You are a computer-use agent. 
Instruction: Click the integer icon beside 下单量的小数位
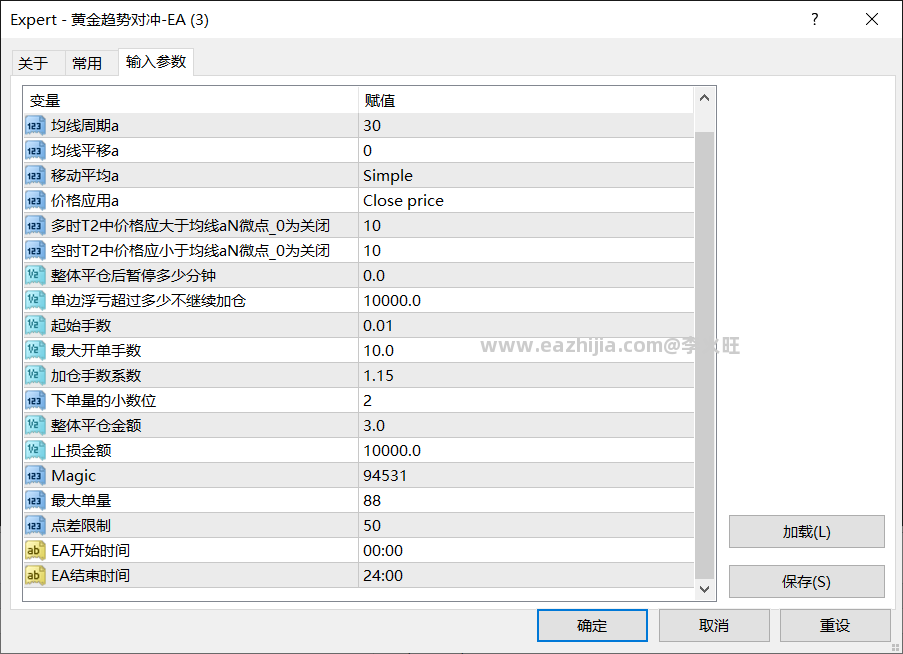click(x=35, y=401)
